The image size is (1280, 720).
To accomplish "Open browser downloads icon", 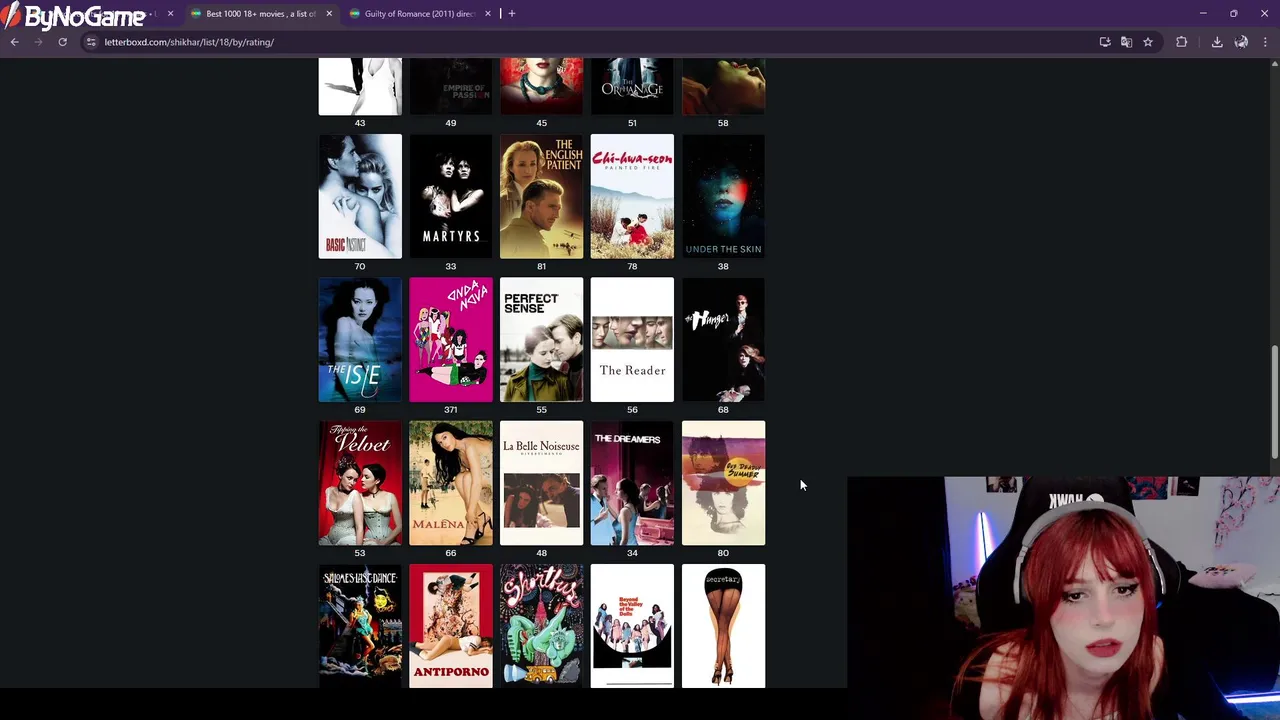I will [x=1217, y=42].
